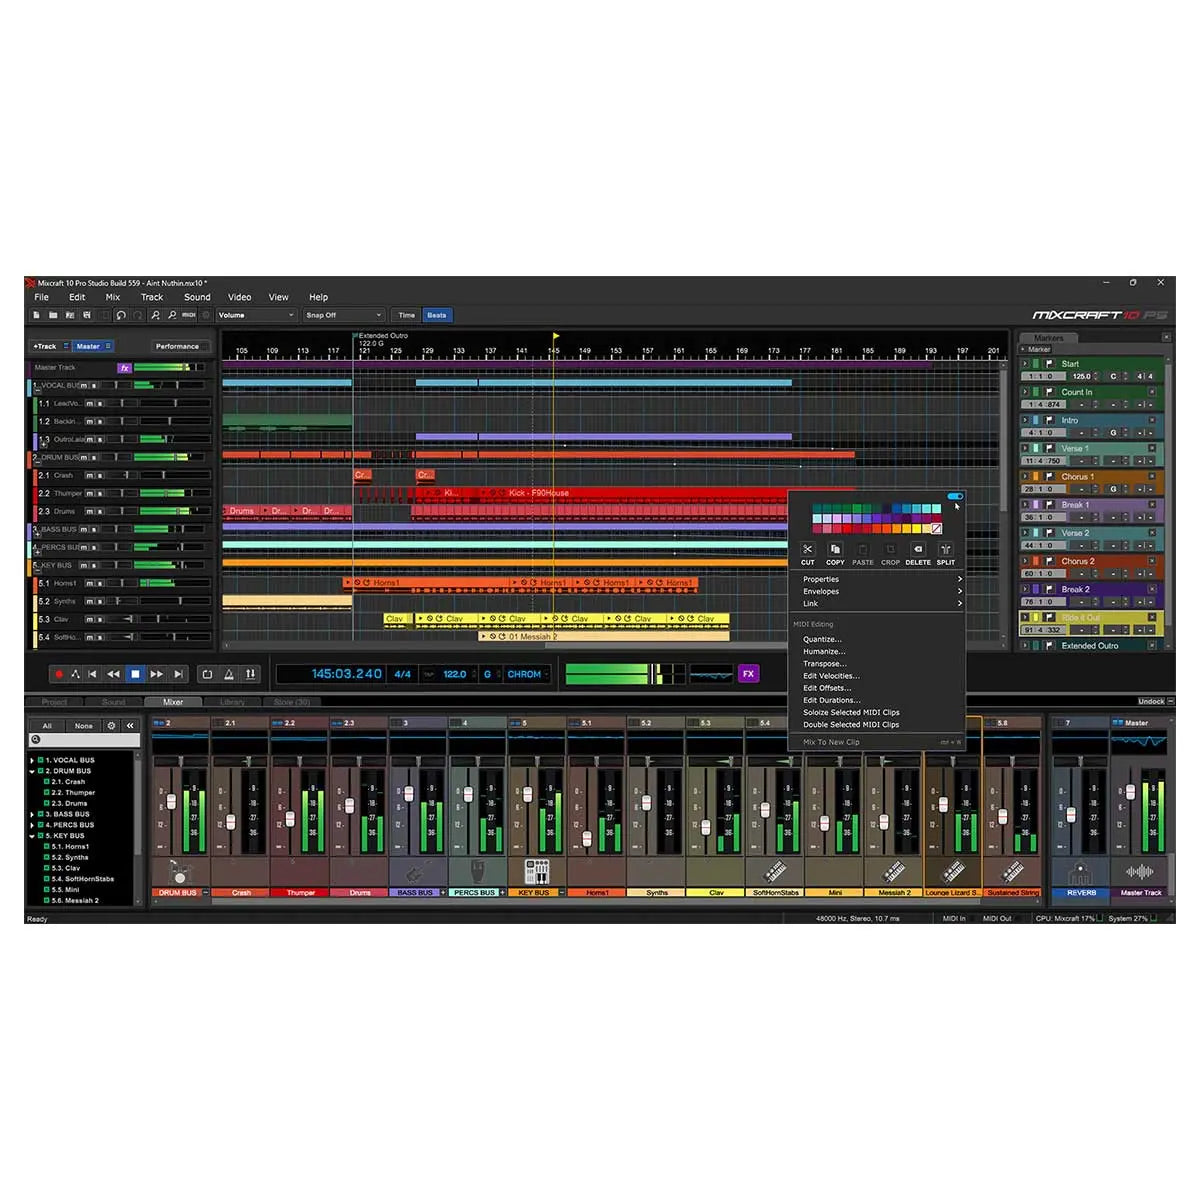Select the Split tool in the clip menu
Screen dimensions: 1200x1200
pos(946,551)
